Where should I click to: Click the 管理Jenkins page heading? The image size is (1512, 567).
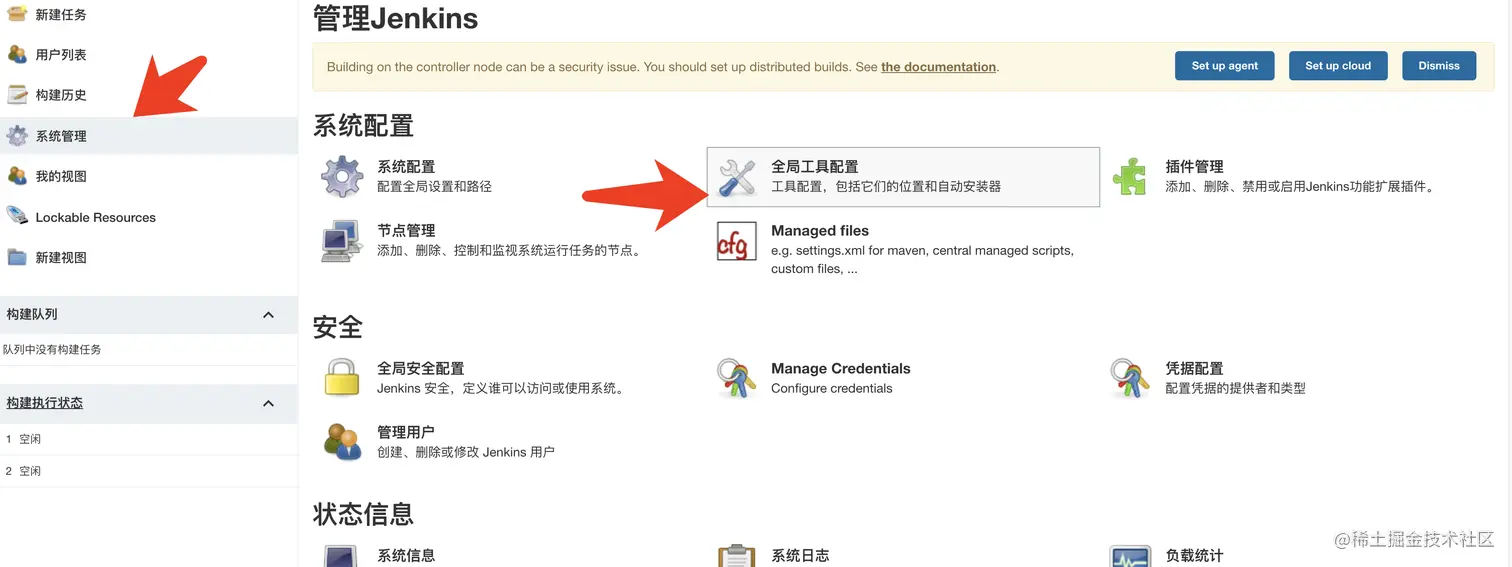396,18
